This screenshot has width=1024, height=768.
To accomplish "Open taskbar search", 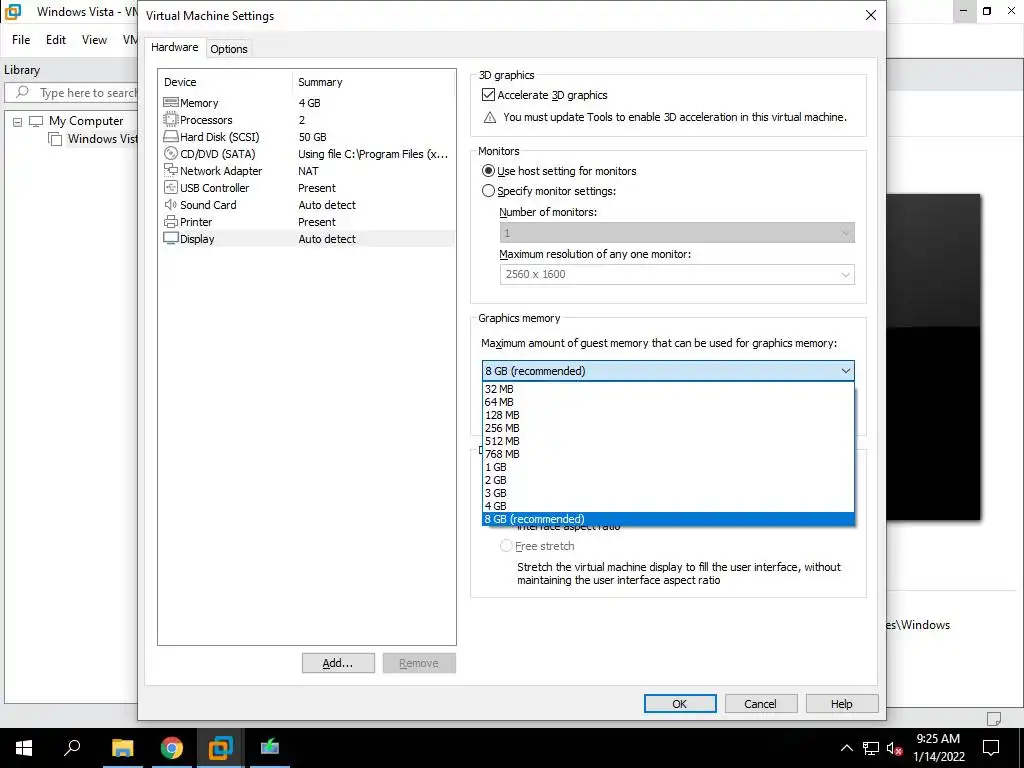I will click(72, 748).
